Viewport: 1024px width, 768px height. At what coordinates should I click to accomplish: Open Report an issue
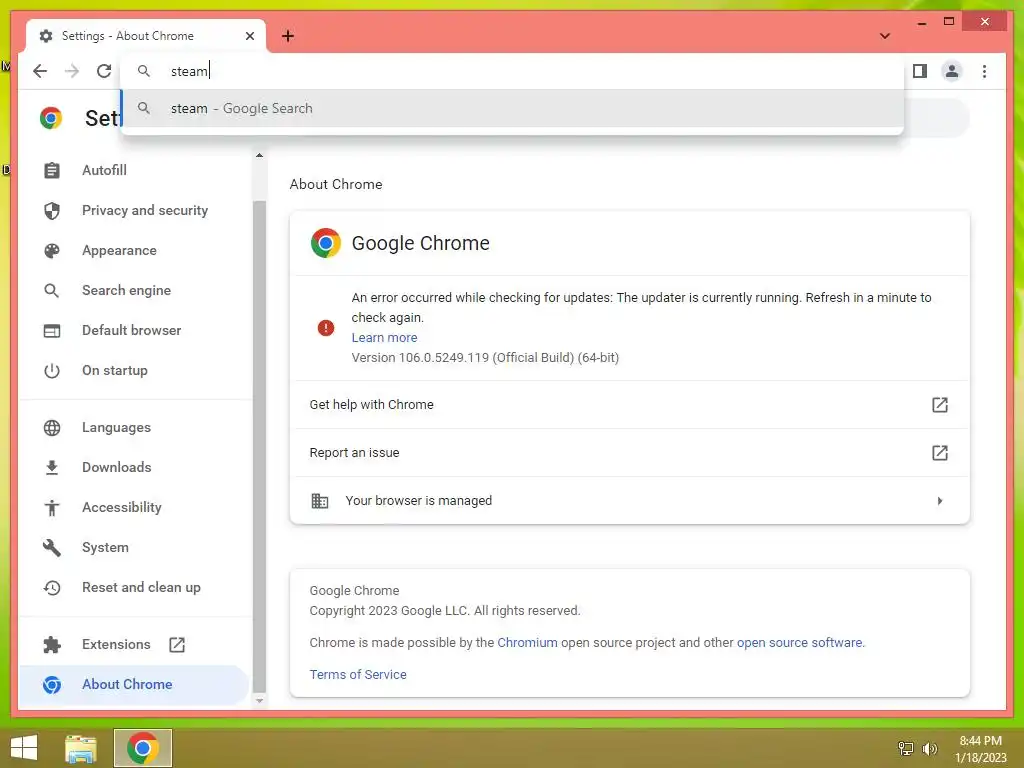(x=629, y=453)
